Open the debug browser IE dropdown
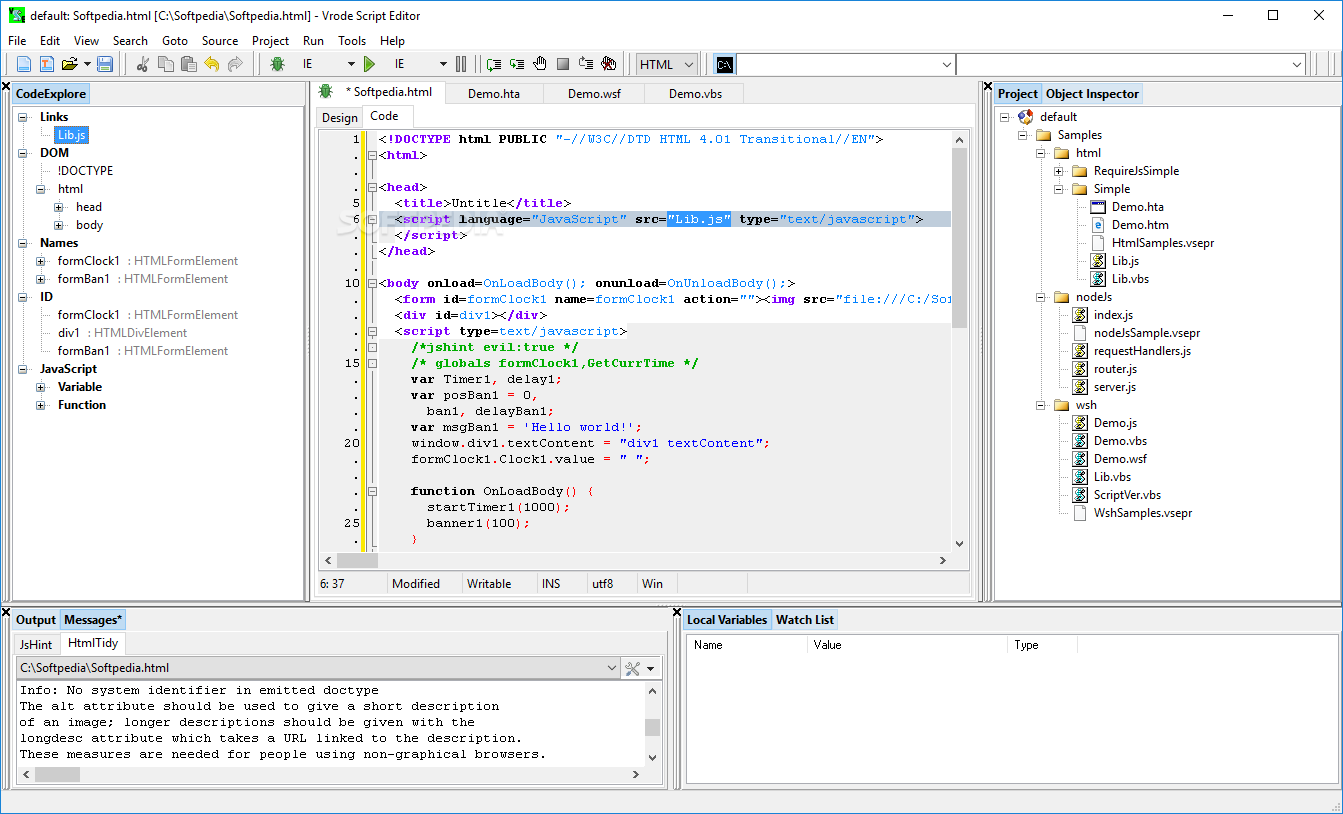The height and width of the screenshot is (814, 1343). pos(351,64)
